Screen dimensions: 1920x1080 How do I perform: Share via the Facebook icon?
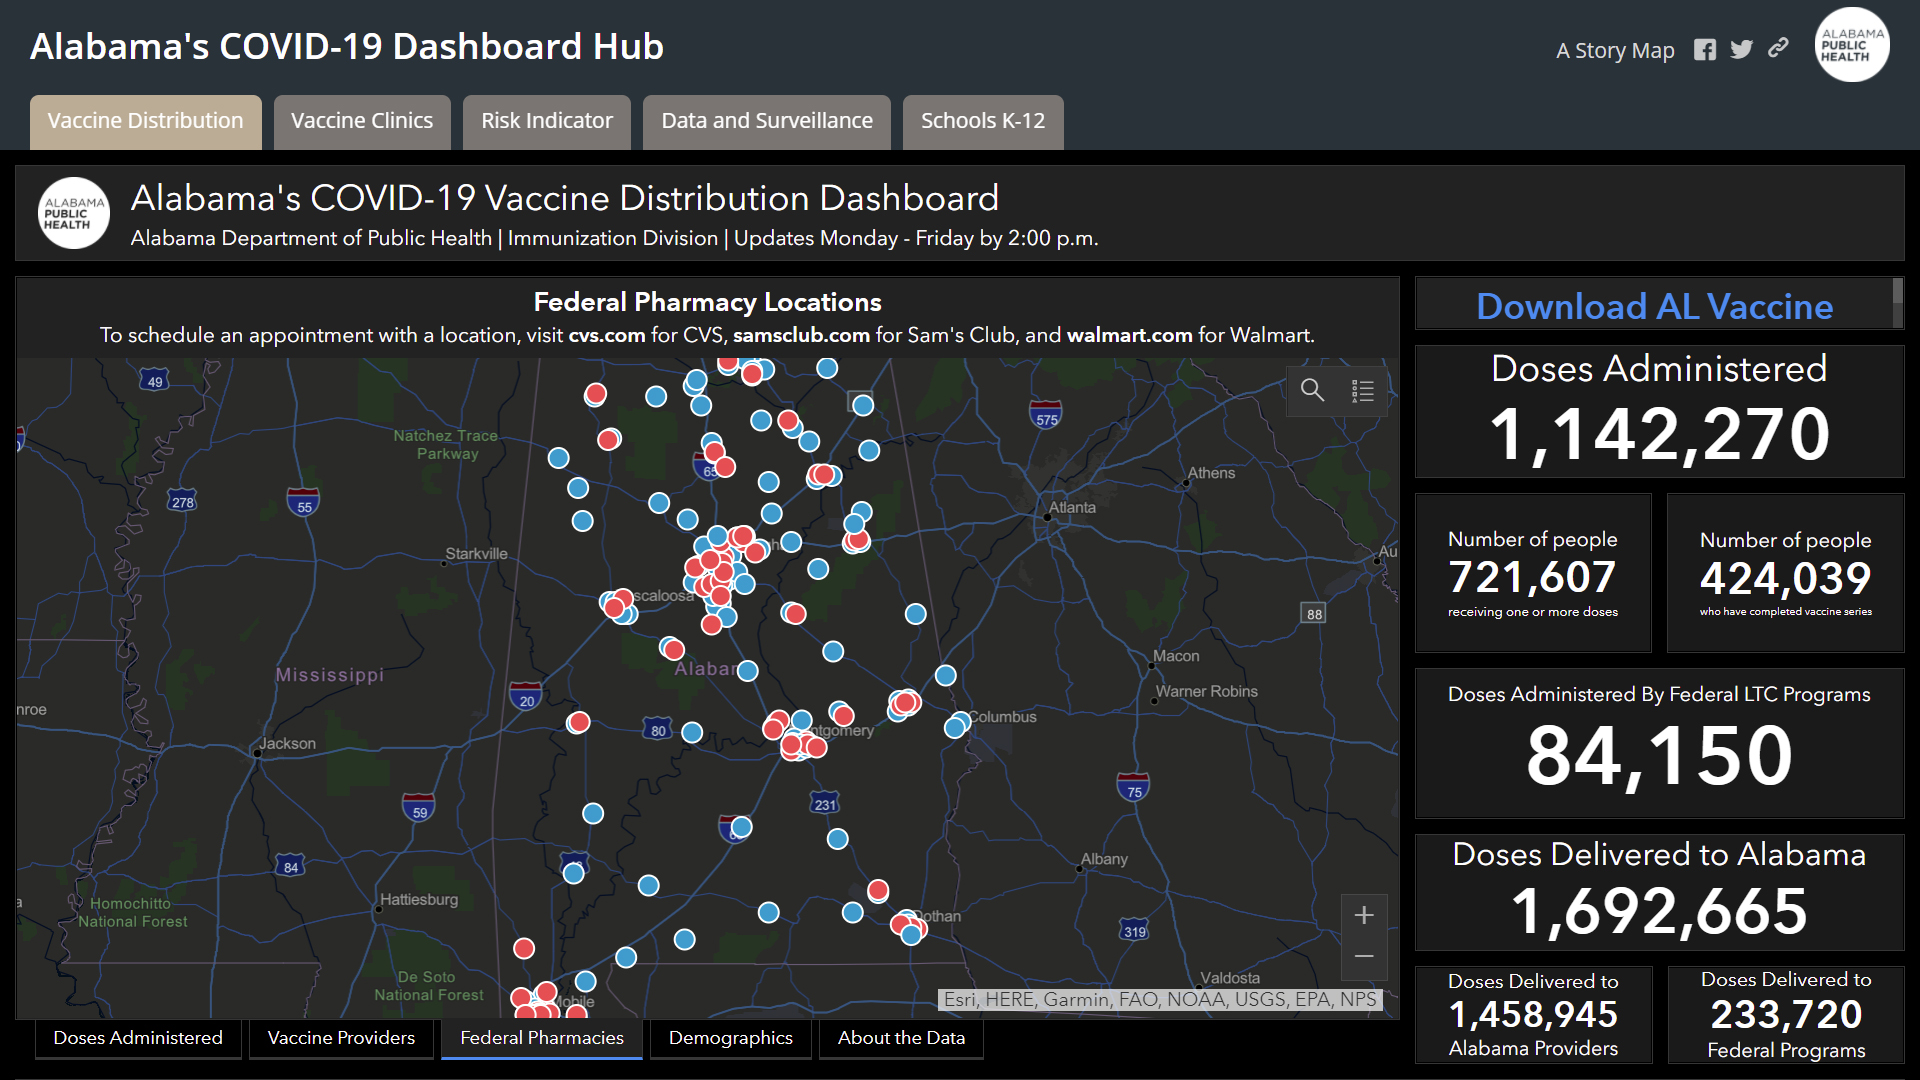pyautogui.click(x=1704, y=50)
